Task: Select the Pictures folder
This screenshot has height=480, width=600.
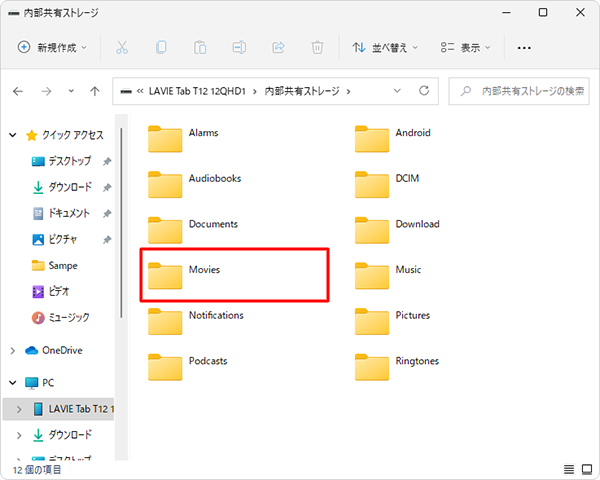Action: click(x=392, y=321)
